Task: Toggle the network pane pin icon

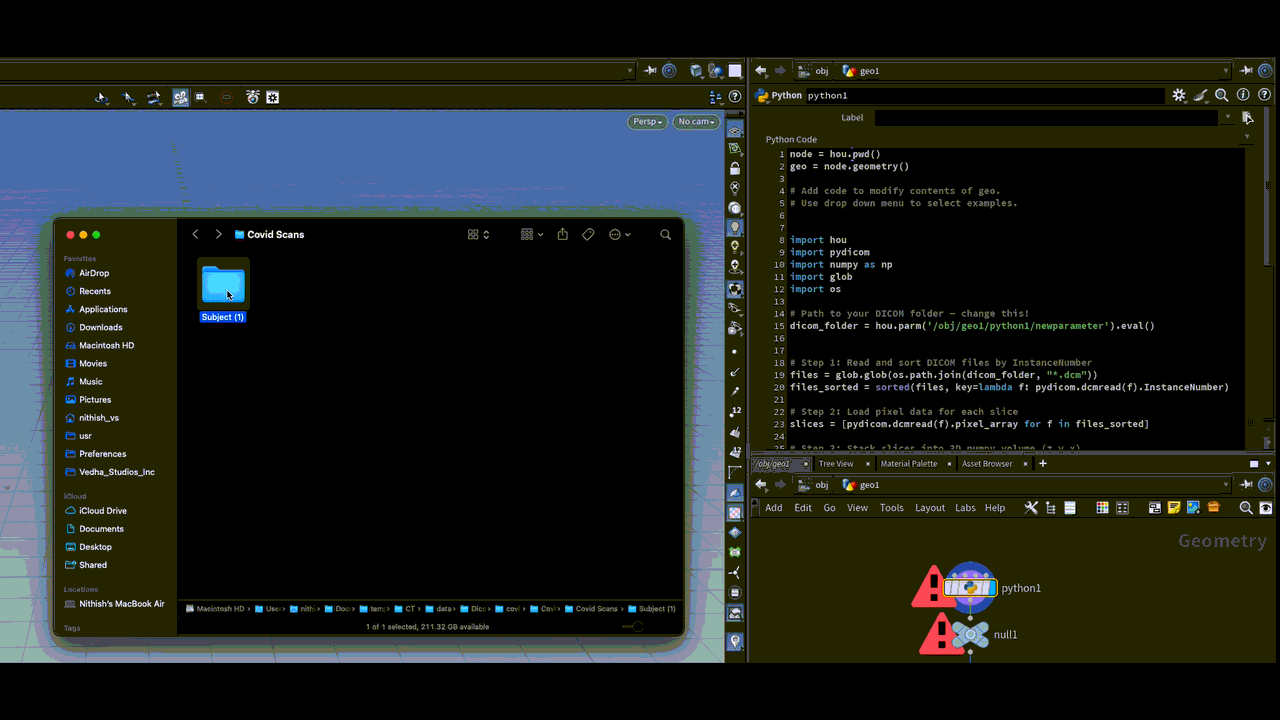Action: (x=1246, y=484)
